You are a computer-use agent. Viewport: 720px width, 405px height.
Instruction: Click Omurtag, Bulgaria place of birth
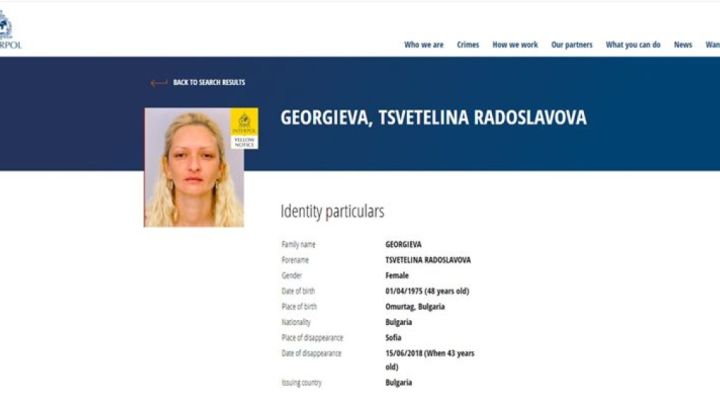(x=415, y=307)
